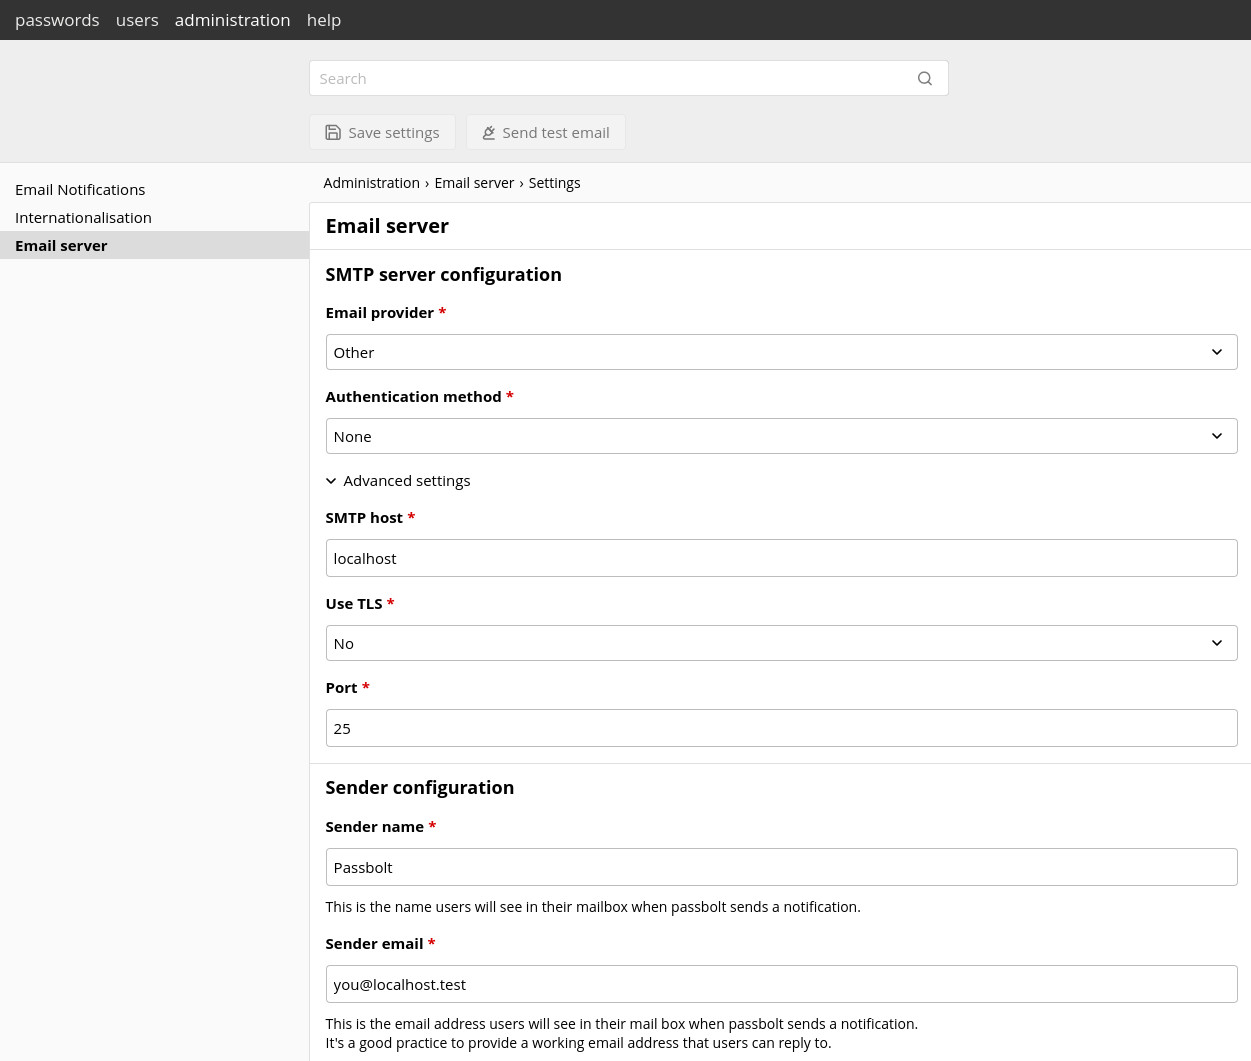Viewport: 1251px width, 1061px height.
Task: Open the Email provider dropdown showing Other
Action: 781,352
